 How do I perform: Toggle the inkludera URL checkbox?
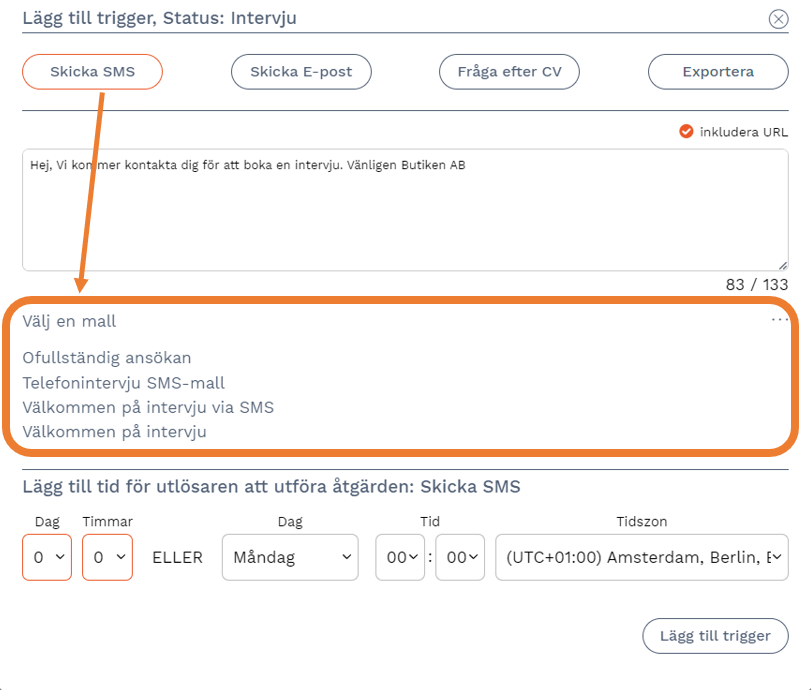click(686, 131)
